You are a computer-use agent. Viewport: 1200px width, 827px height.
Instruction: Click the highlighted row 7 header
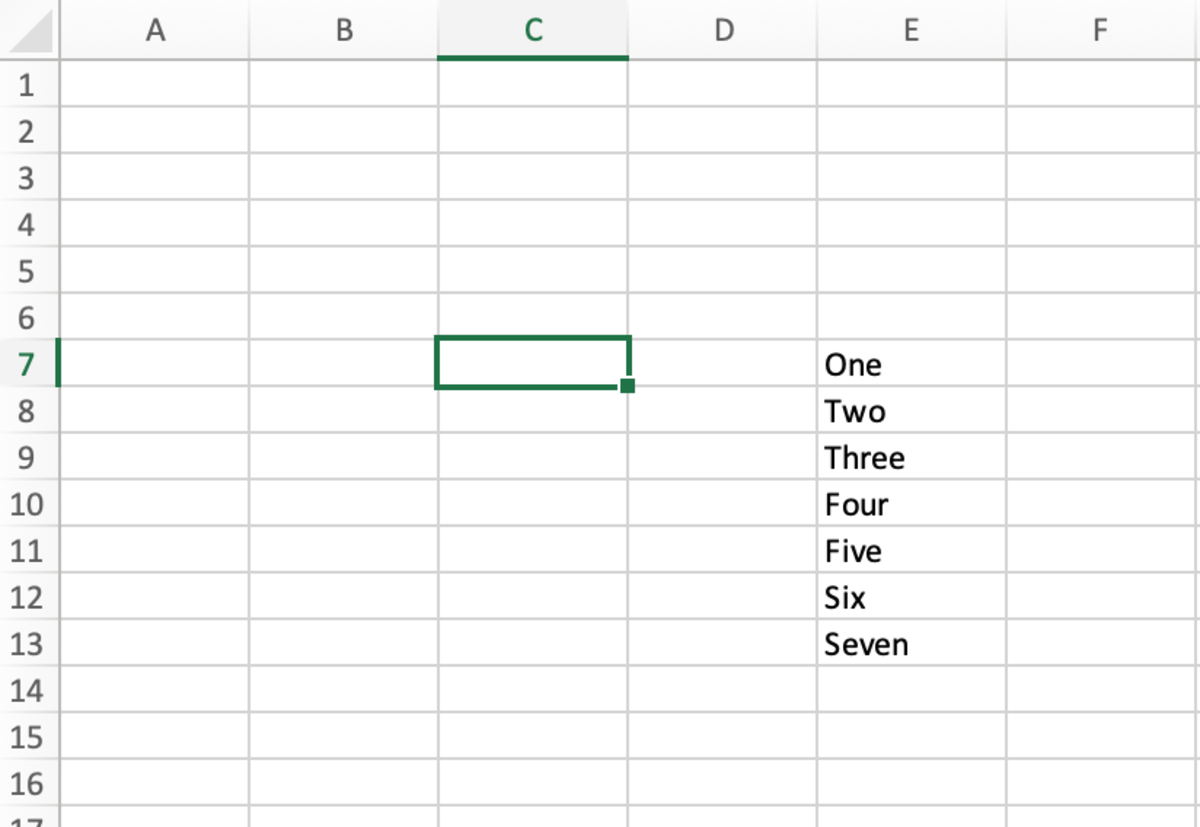(x=27, y=364)
